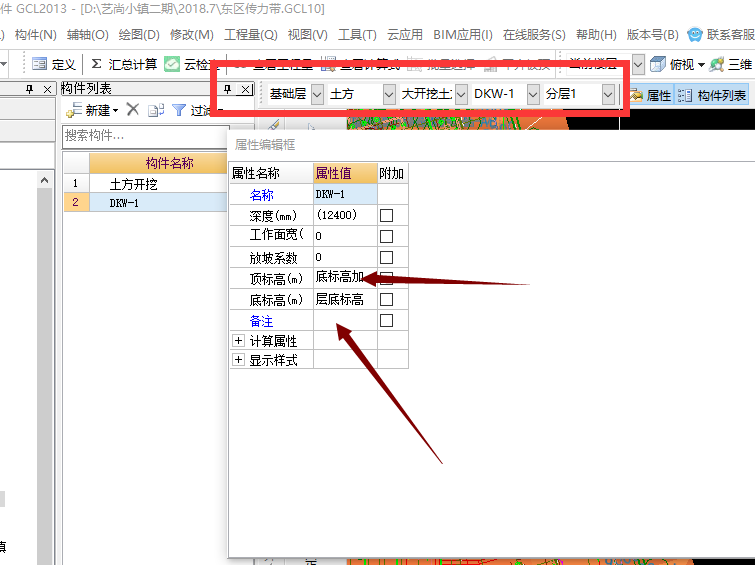Edit the 名称 value DKW-1
This screenshot has width=755, height=565.
coord(345,194)
